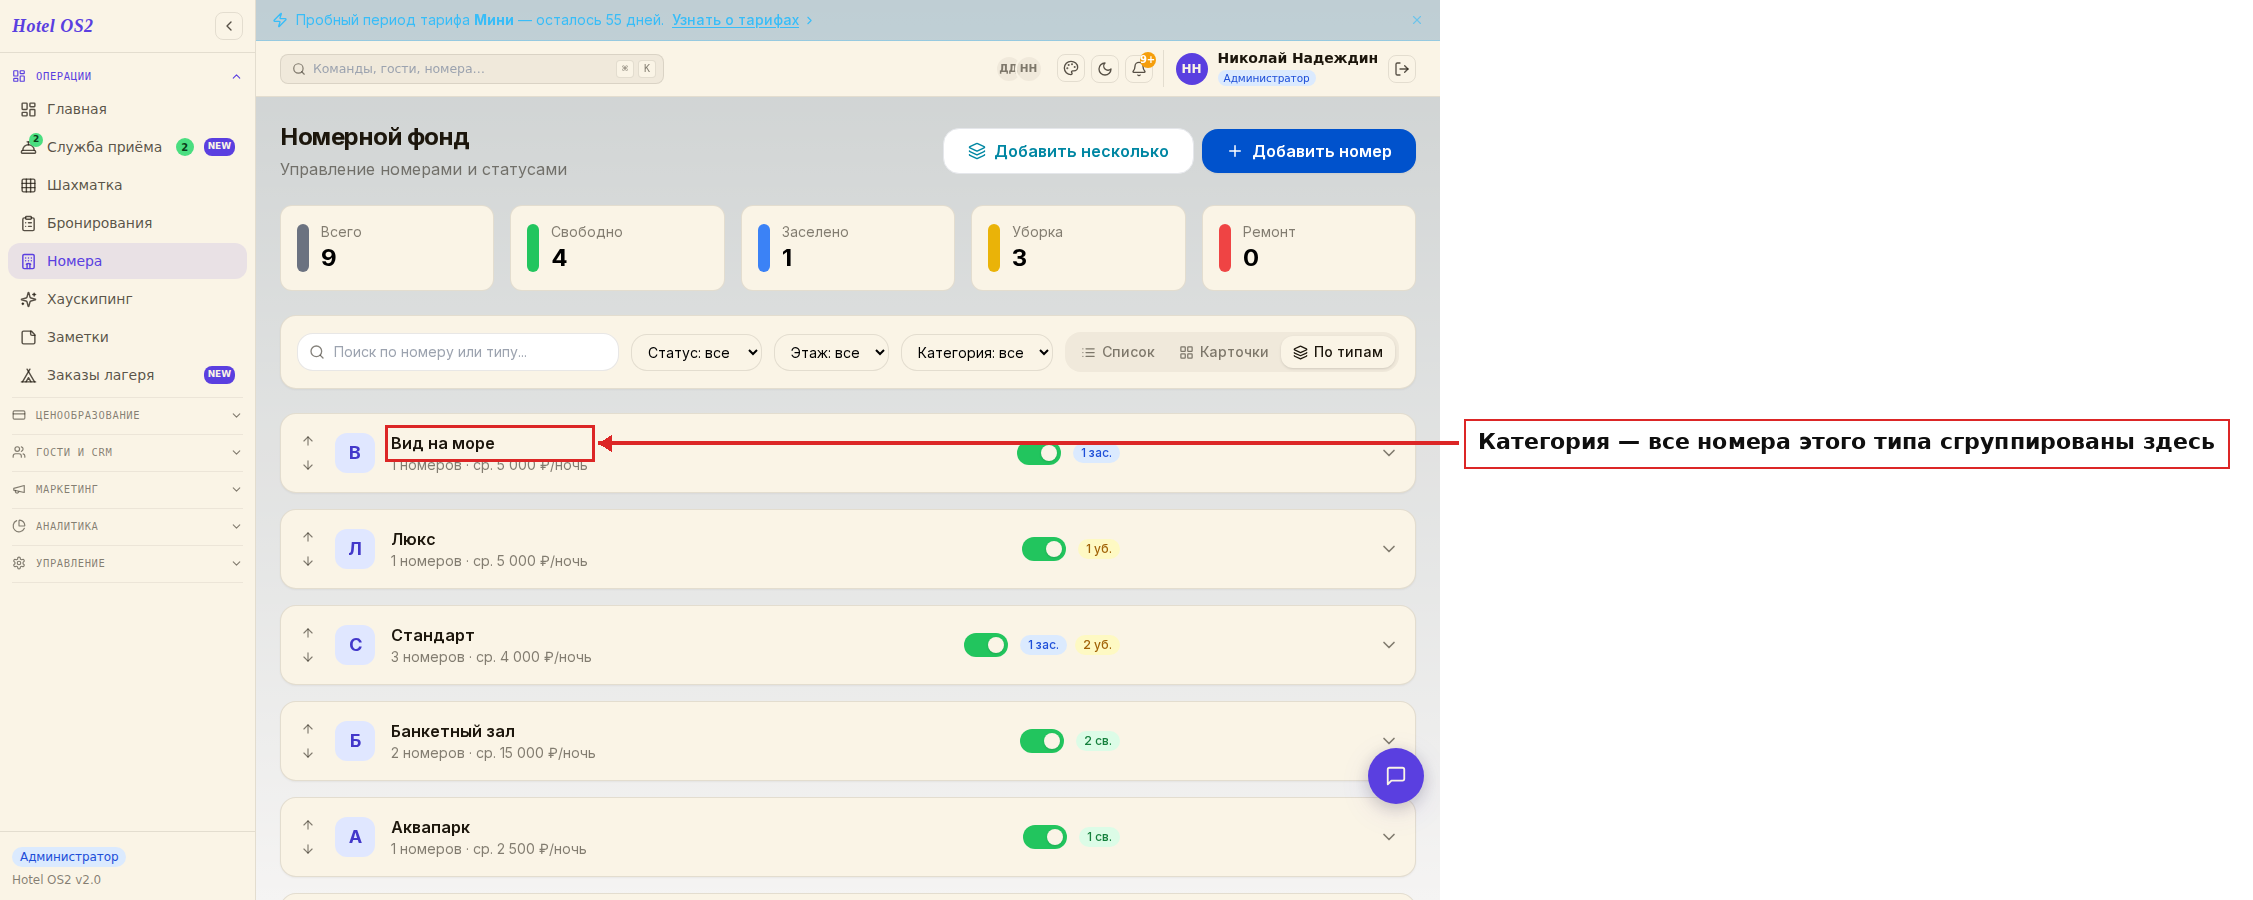The height and width of the screenshot is (900, 2253).
Task: Click the А letter badge of Аквапарк
Action: pyautogui.click(x=355, y=837)
